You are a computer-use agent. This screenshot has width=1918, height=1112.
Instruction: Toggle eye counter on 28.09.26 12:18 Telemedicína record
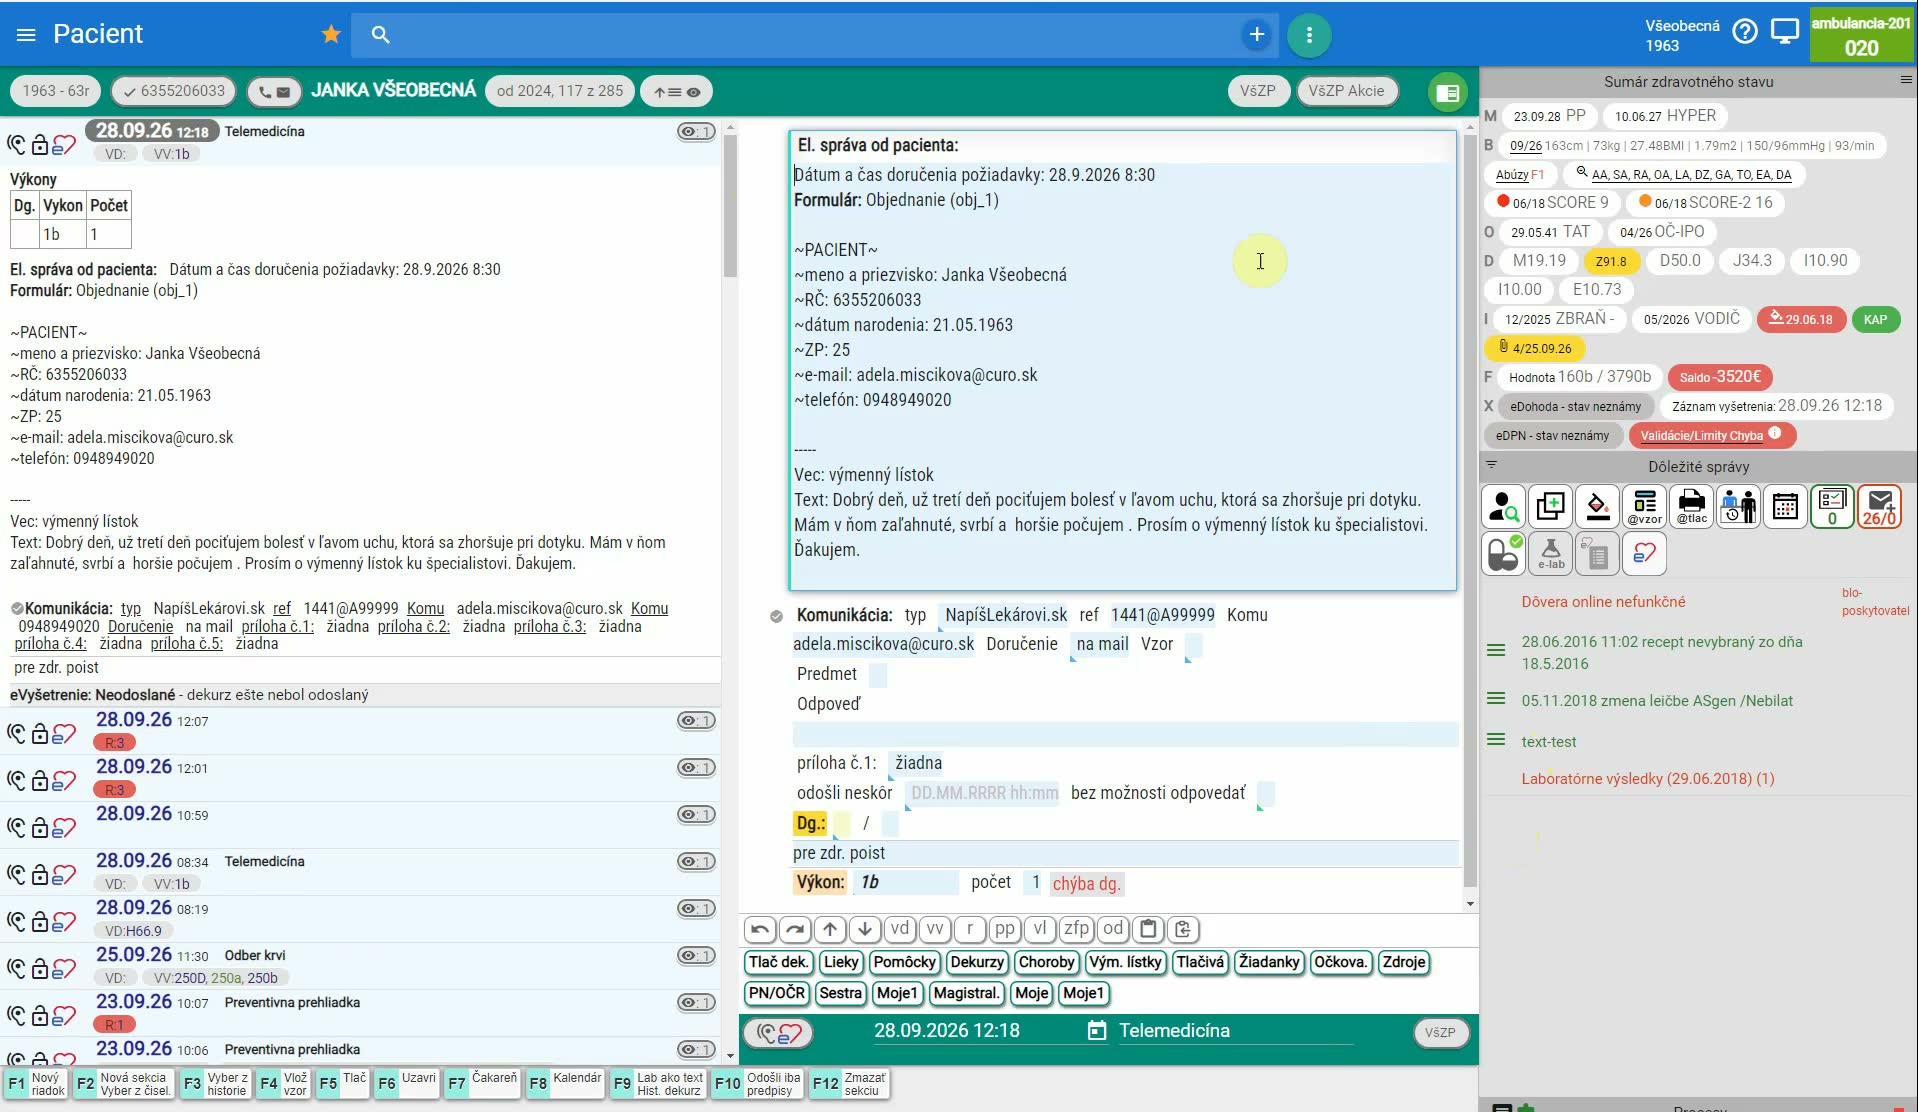pos(696,132)
